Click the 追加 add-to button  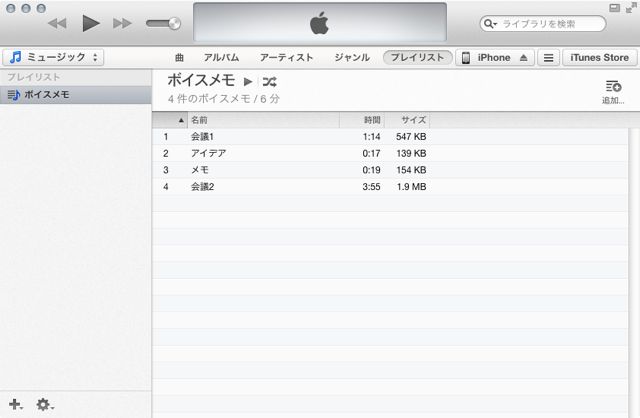click(x=613, y=92)
